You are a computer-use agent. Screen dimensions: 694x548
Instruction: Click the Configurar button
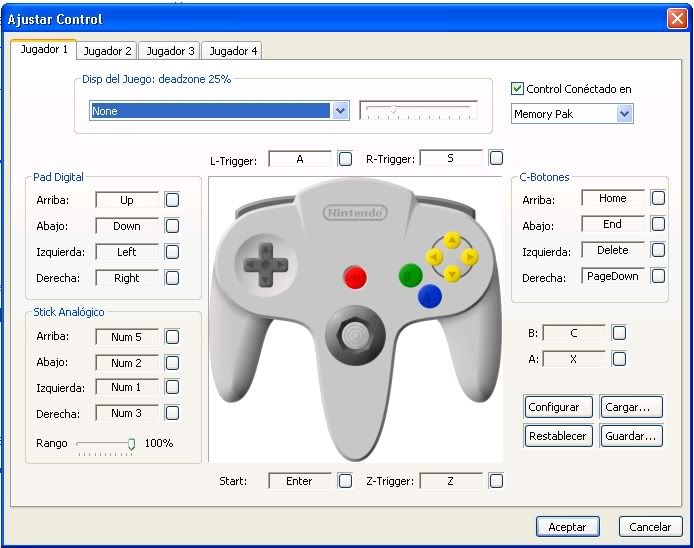[558, 407]
